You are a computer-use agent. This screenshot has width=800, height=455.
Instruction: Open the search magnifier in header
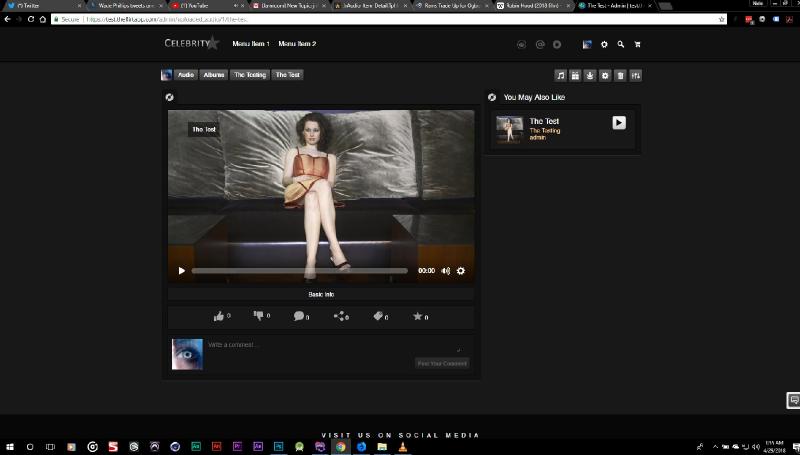[x=621, y=44]
